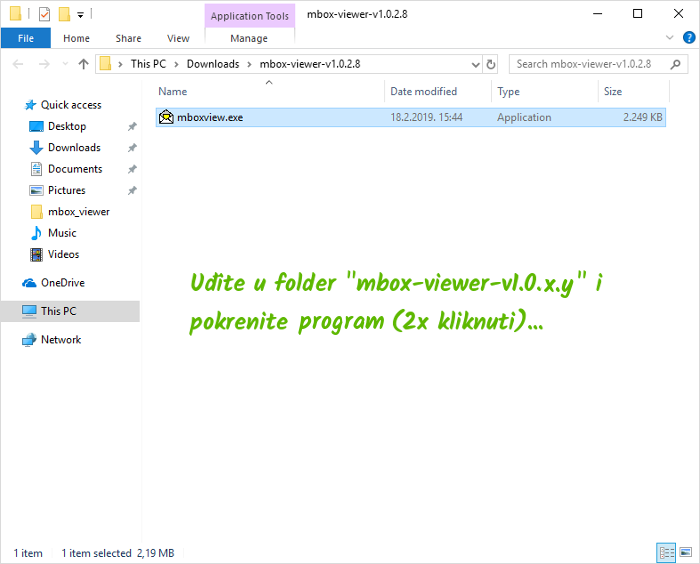700x564 pixels.
Task: Open Customize Quick Access Toolbar dropdown
Action: tap(80, 14)
